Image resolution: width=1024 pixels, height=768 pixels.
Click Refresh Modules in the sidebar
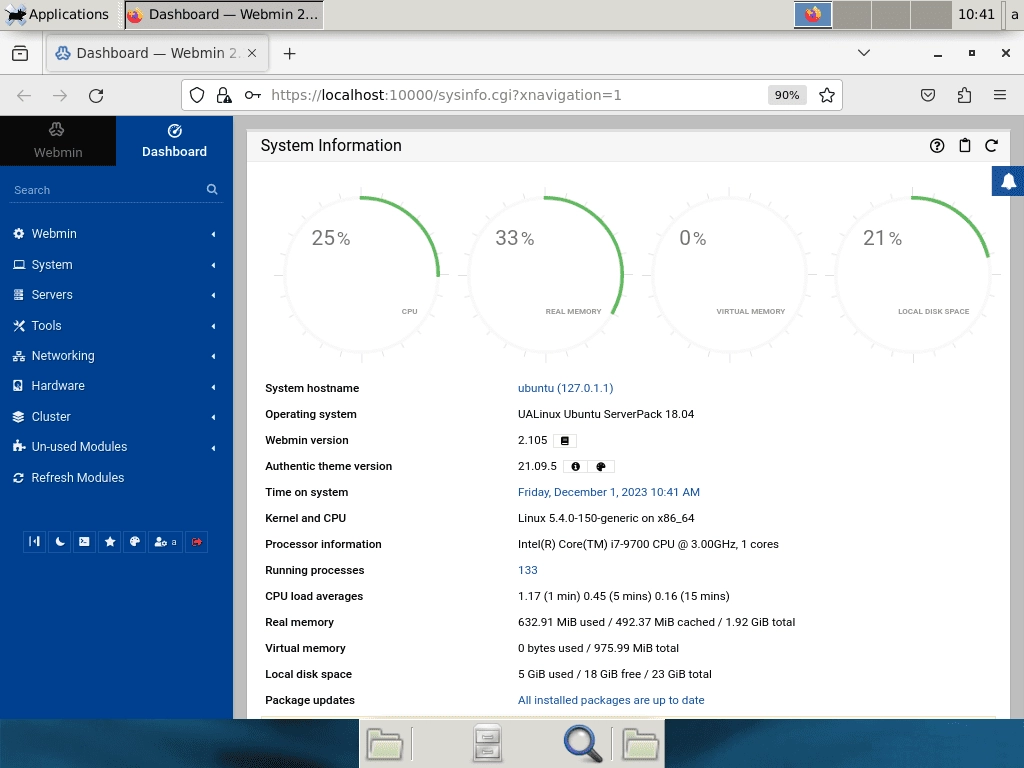coord(77,477)
